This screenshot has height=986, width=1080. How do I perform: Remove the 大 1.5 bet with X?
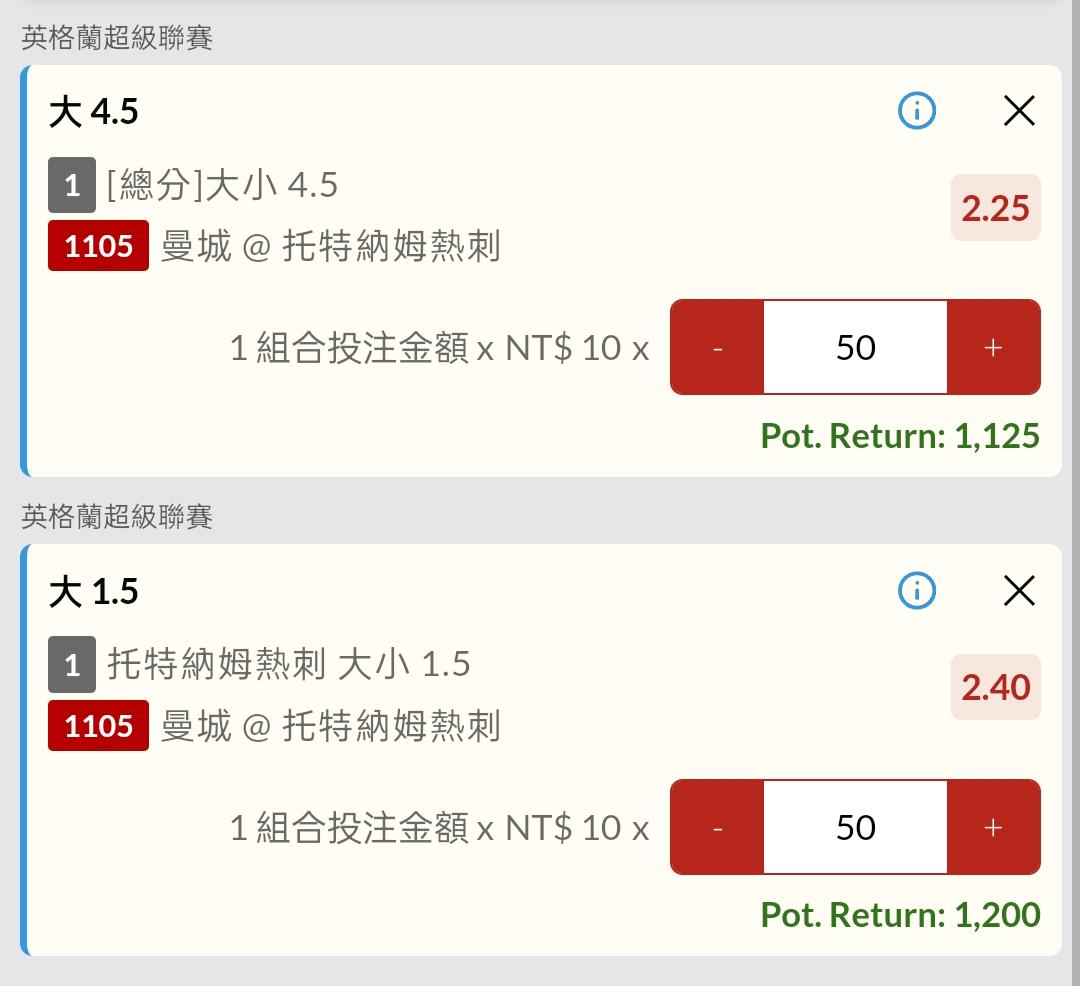[1019, 591]
